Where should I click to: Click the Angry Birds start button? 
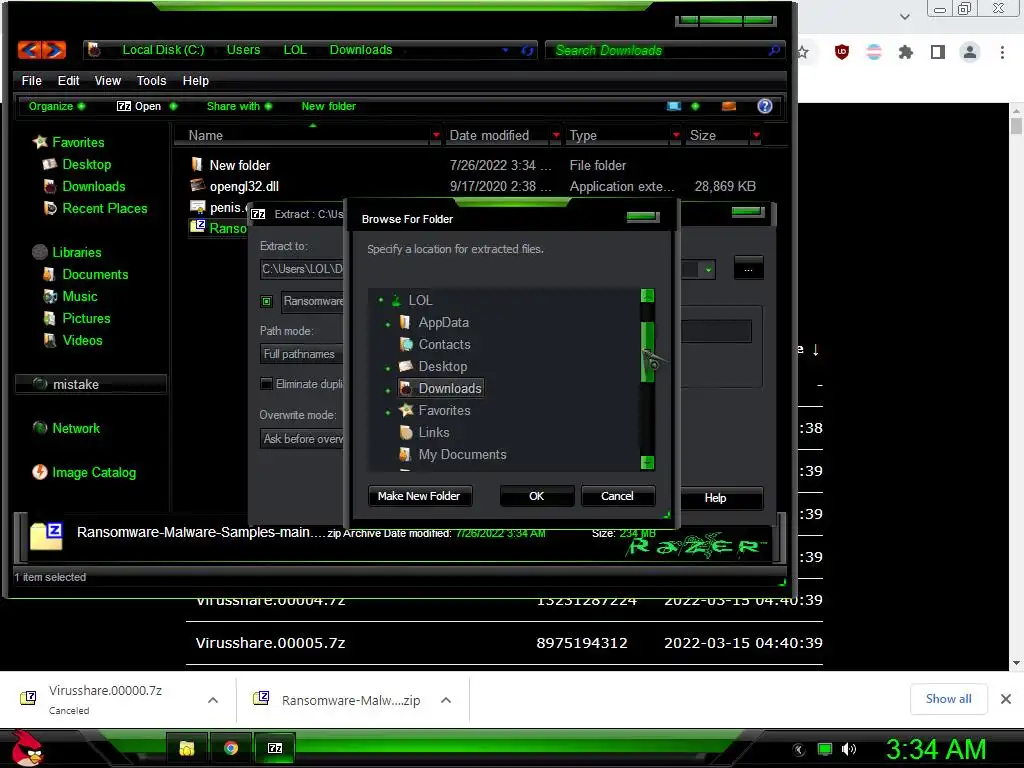[x=27, y=748]
